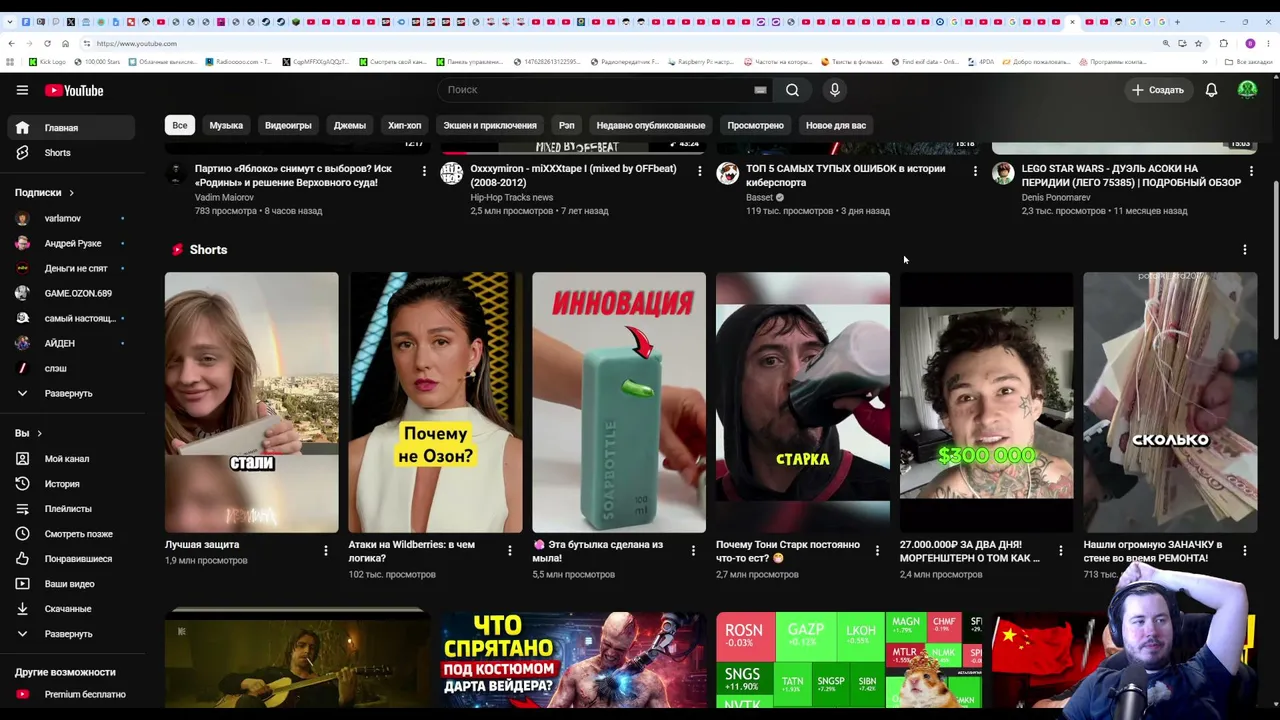Open more options for Тони Старк short
The height and width of the screenshot is (720, 1280).
(x=877, y=550)
